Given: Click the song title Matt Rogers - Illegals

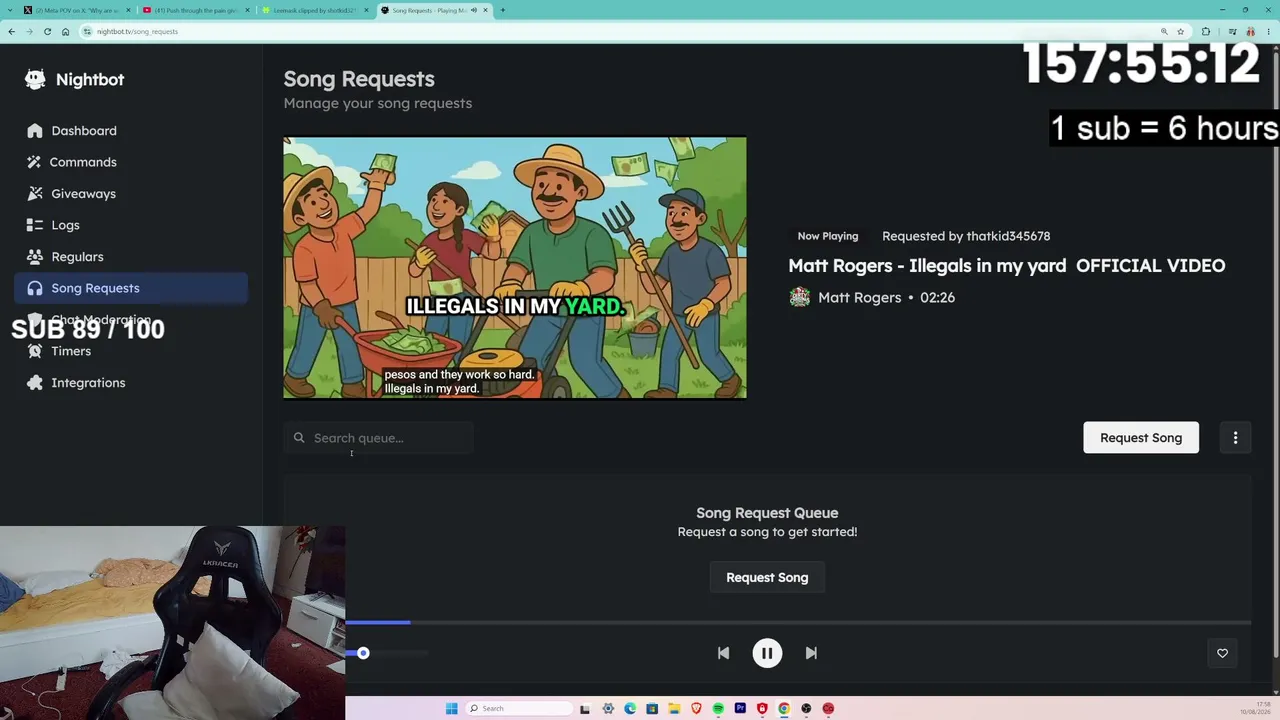Looking at the screenshot, I should 1006,265.
